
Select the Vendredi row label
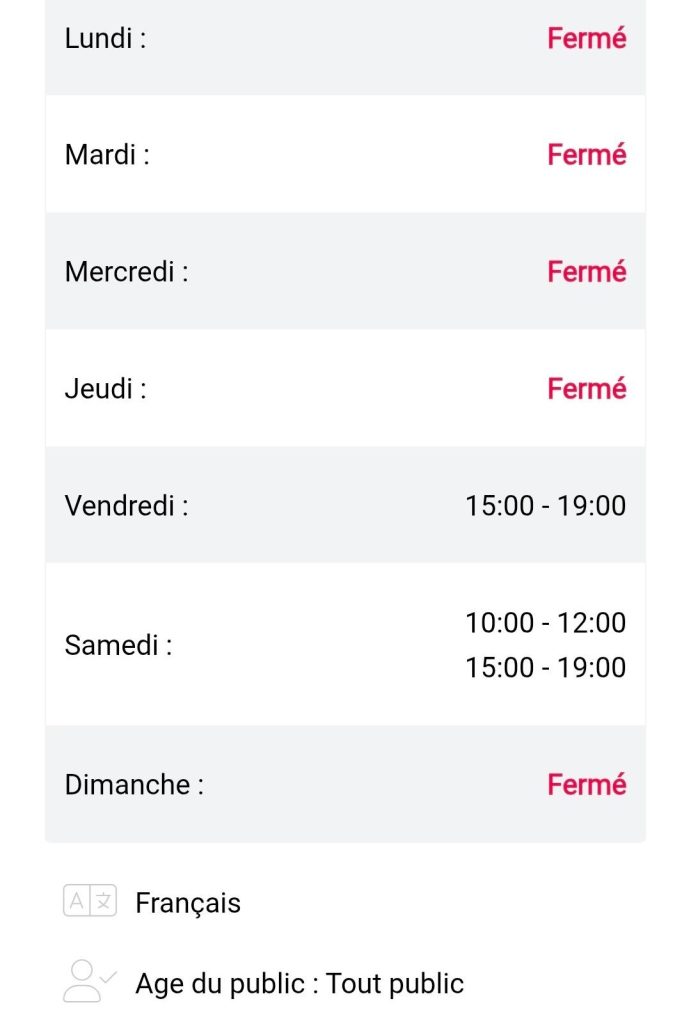(126, 505)
